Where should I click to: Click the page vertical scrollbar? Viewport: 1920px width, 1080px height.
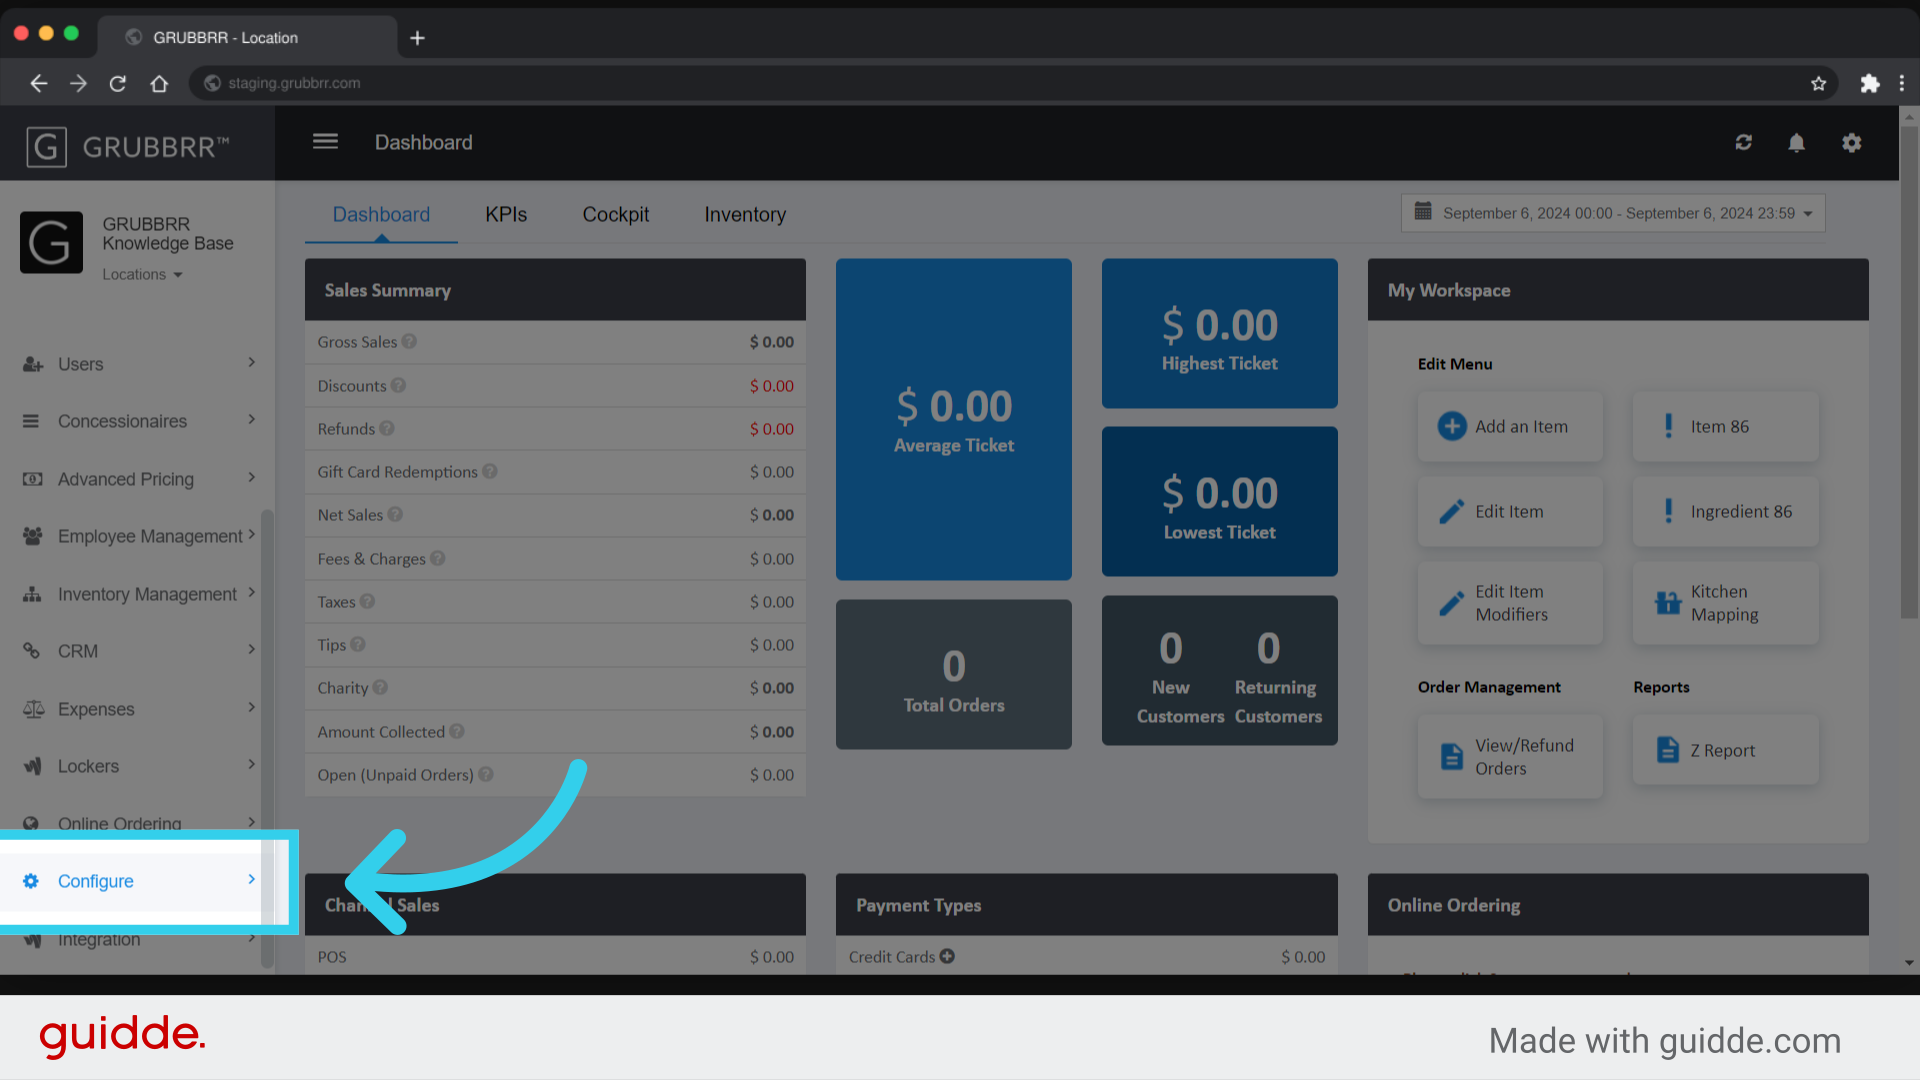[x=1909, y=370]
